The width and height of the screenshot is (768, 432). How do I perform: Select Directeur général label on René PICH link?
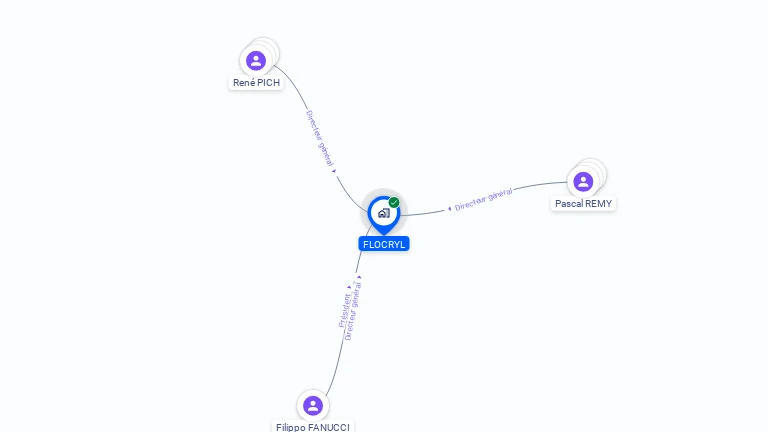pos(320,138)
